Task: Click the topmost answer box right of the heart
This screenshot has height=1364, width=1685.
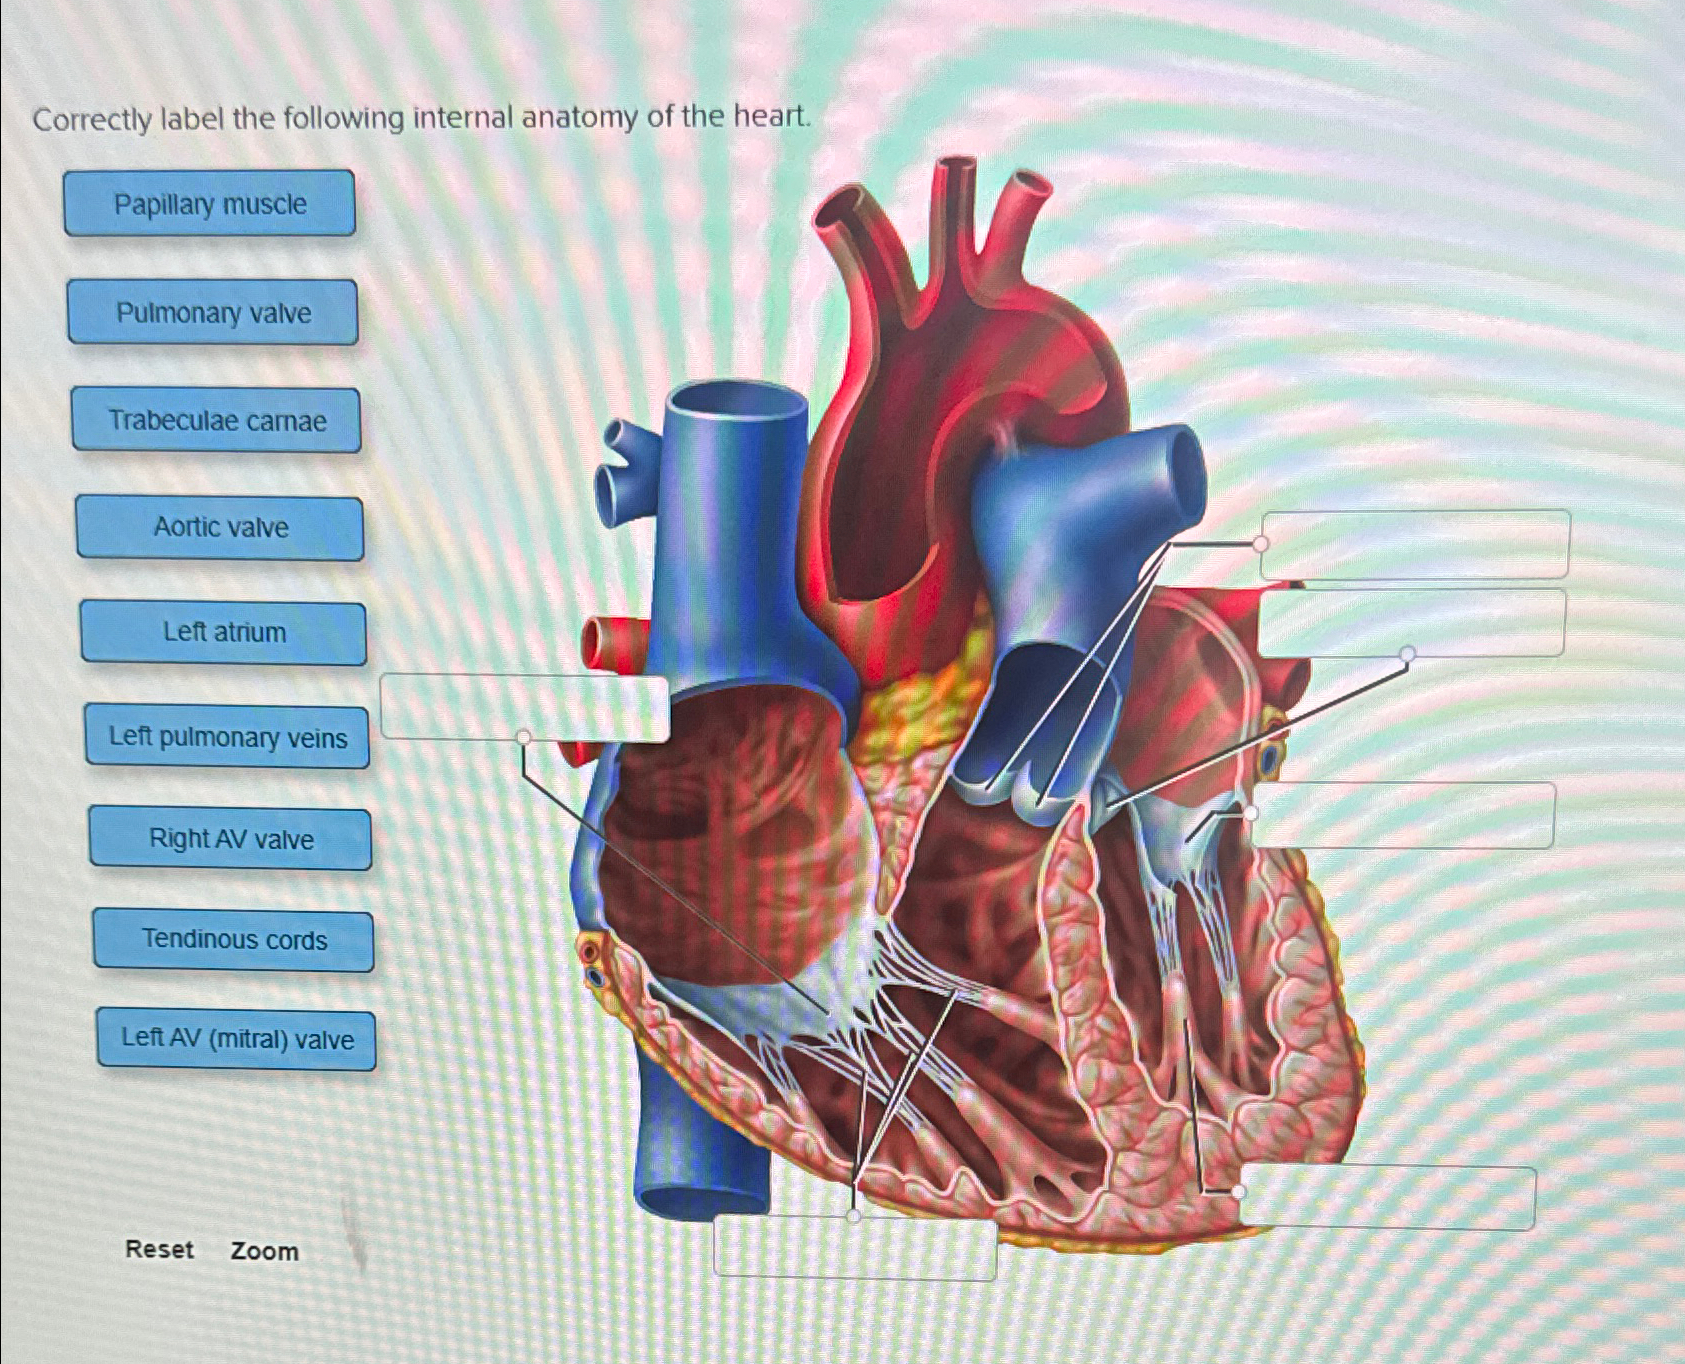Action: 1415,544
